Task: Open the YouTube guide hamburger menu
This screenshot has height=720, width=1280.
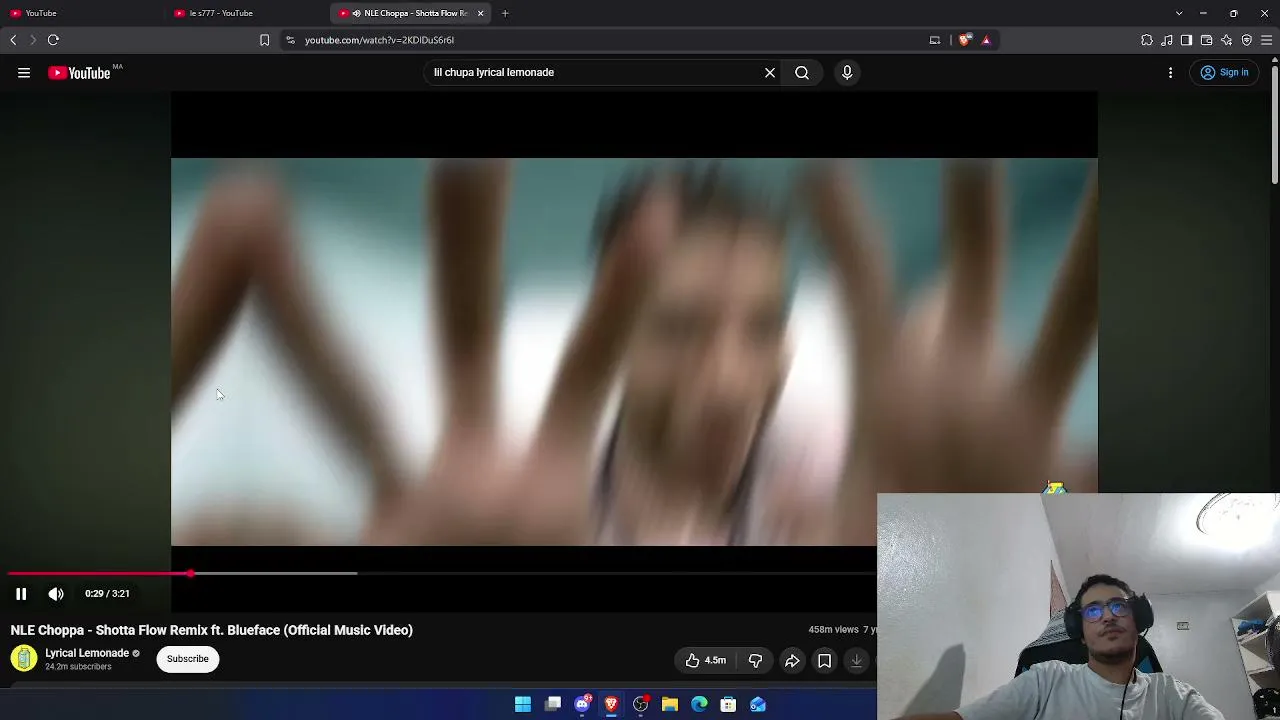Action: [24, 72]
